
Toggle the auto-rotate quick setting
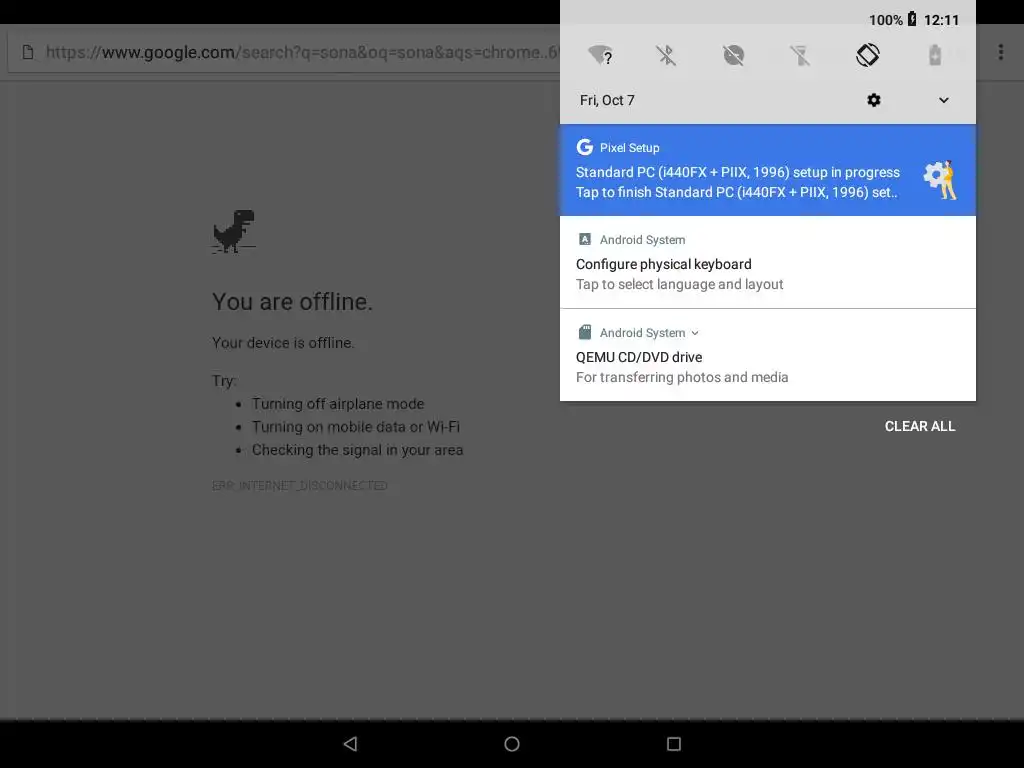point(867,55)
